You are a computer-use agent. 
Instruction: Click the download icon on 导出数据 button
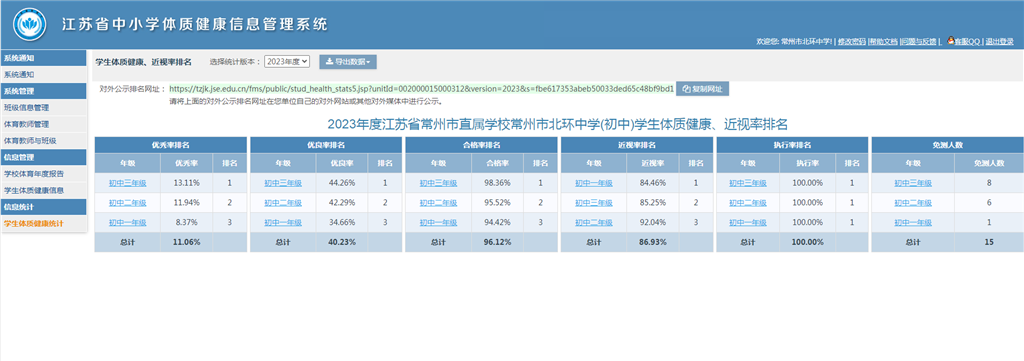329,62
